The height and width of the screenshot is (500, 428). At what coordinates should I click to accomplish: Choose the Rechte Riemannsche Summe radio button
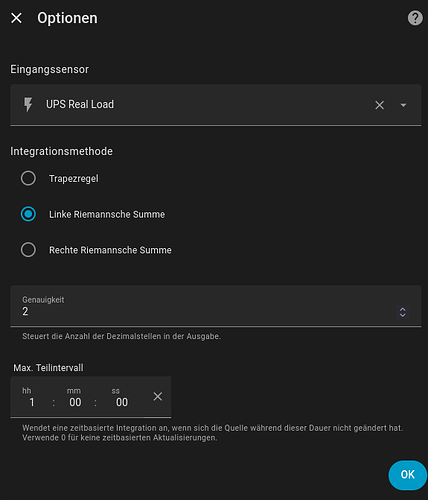coord(28,250)
